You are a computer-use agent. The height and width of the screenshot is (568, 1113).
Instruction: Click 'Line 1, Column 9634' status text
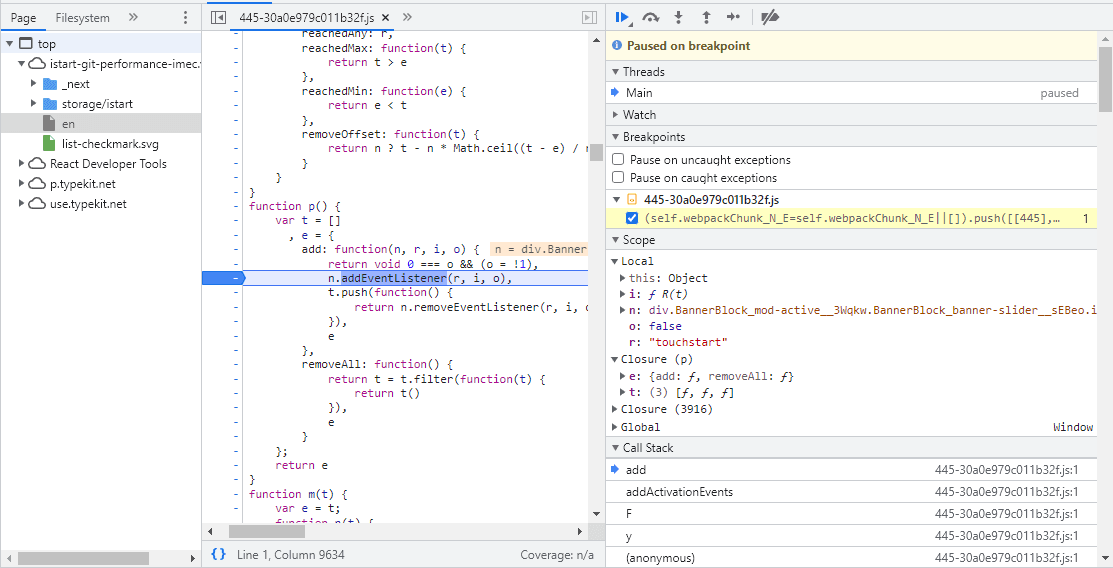point(291,555)
